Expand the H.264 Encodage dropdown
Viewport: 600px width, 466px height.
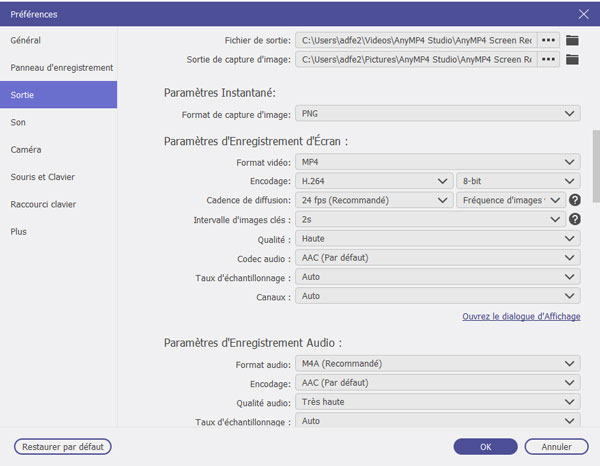tap(373, 181)
